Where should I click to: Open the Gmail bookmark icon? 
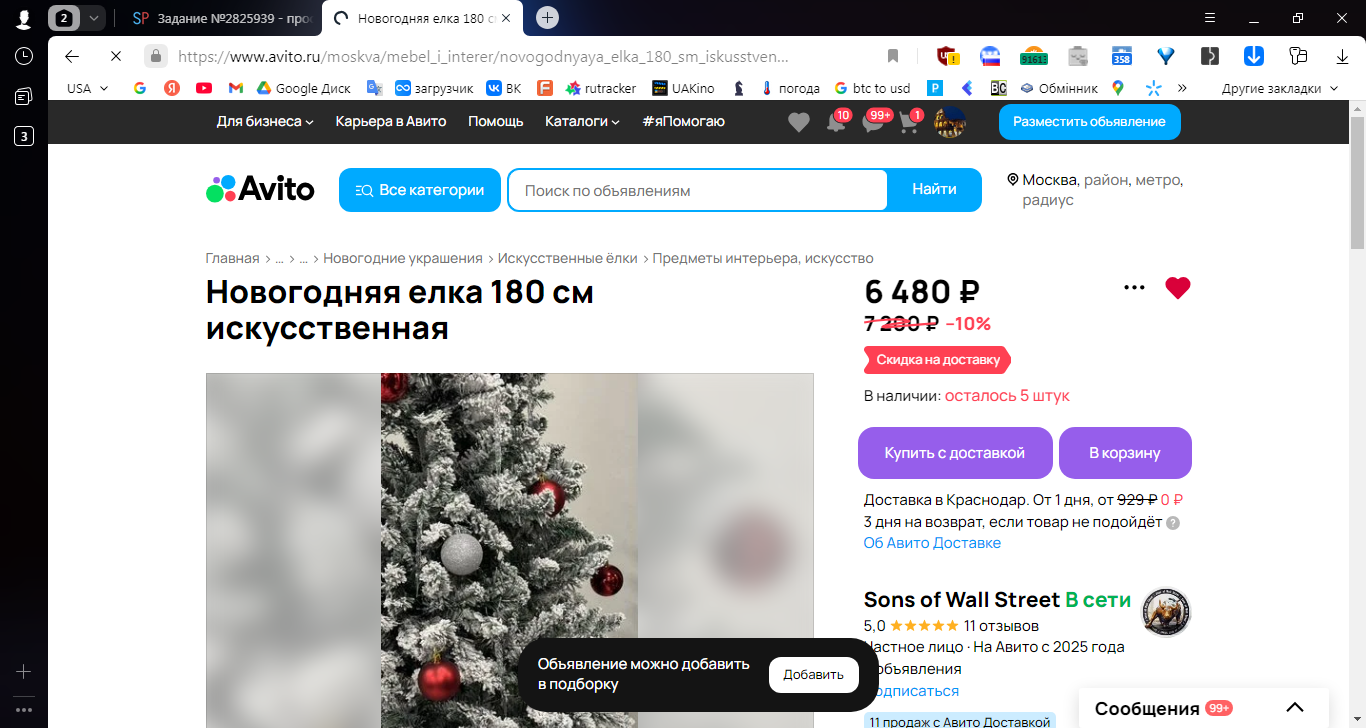[x=235, y=88]
